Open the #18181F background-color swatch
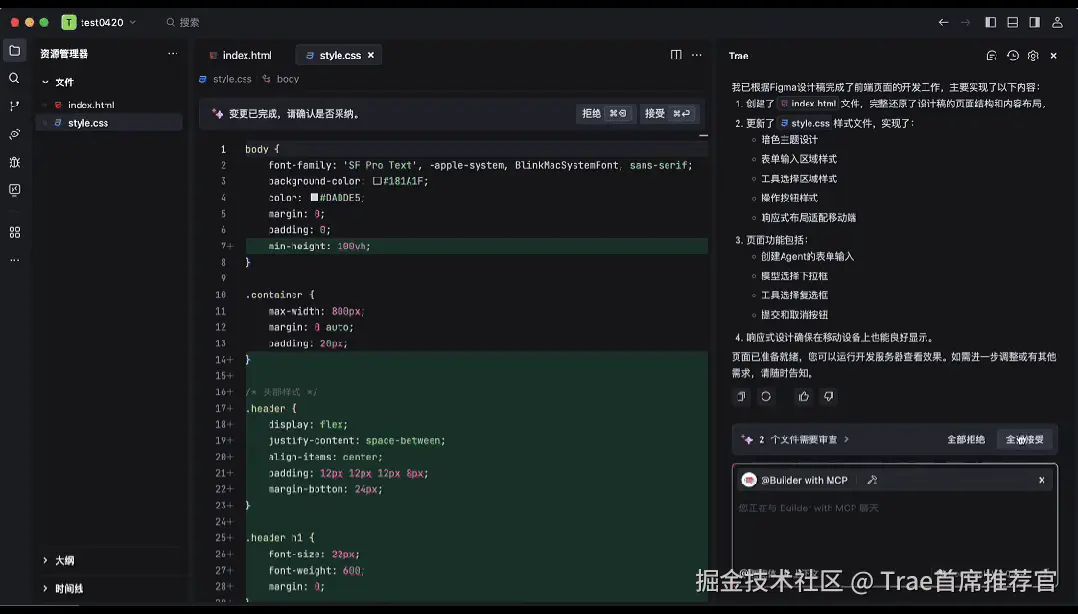The image size is (1078, 614). pyautogui.click(x=377, y=181)
